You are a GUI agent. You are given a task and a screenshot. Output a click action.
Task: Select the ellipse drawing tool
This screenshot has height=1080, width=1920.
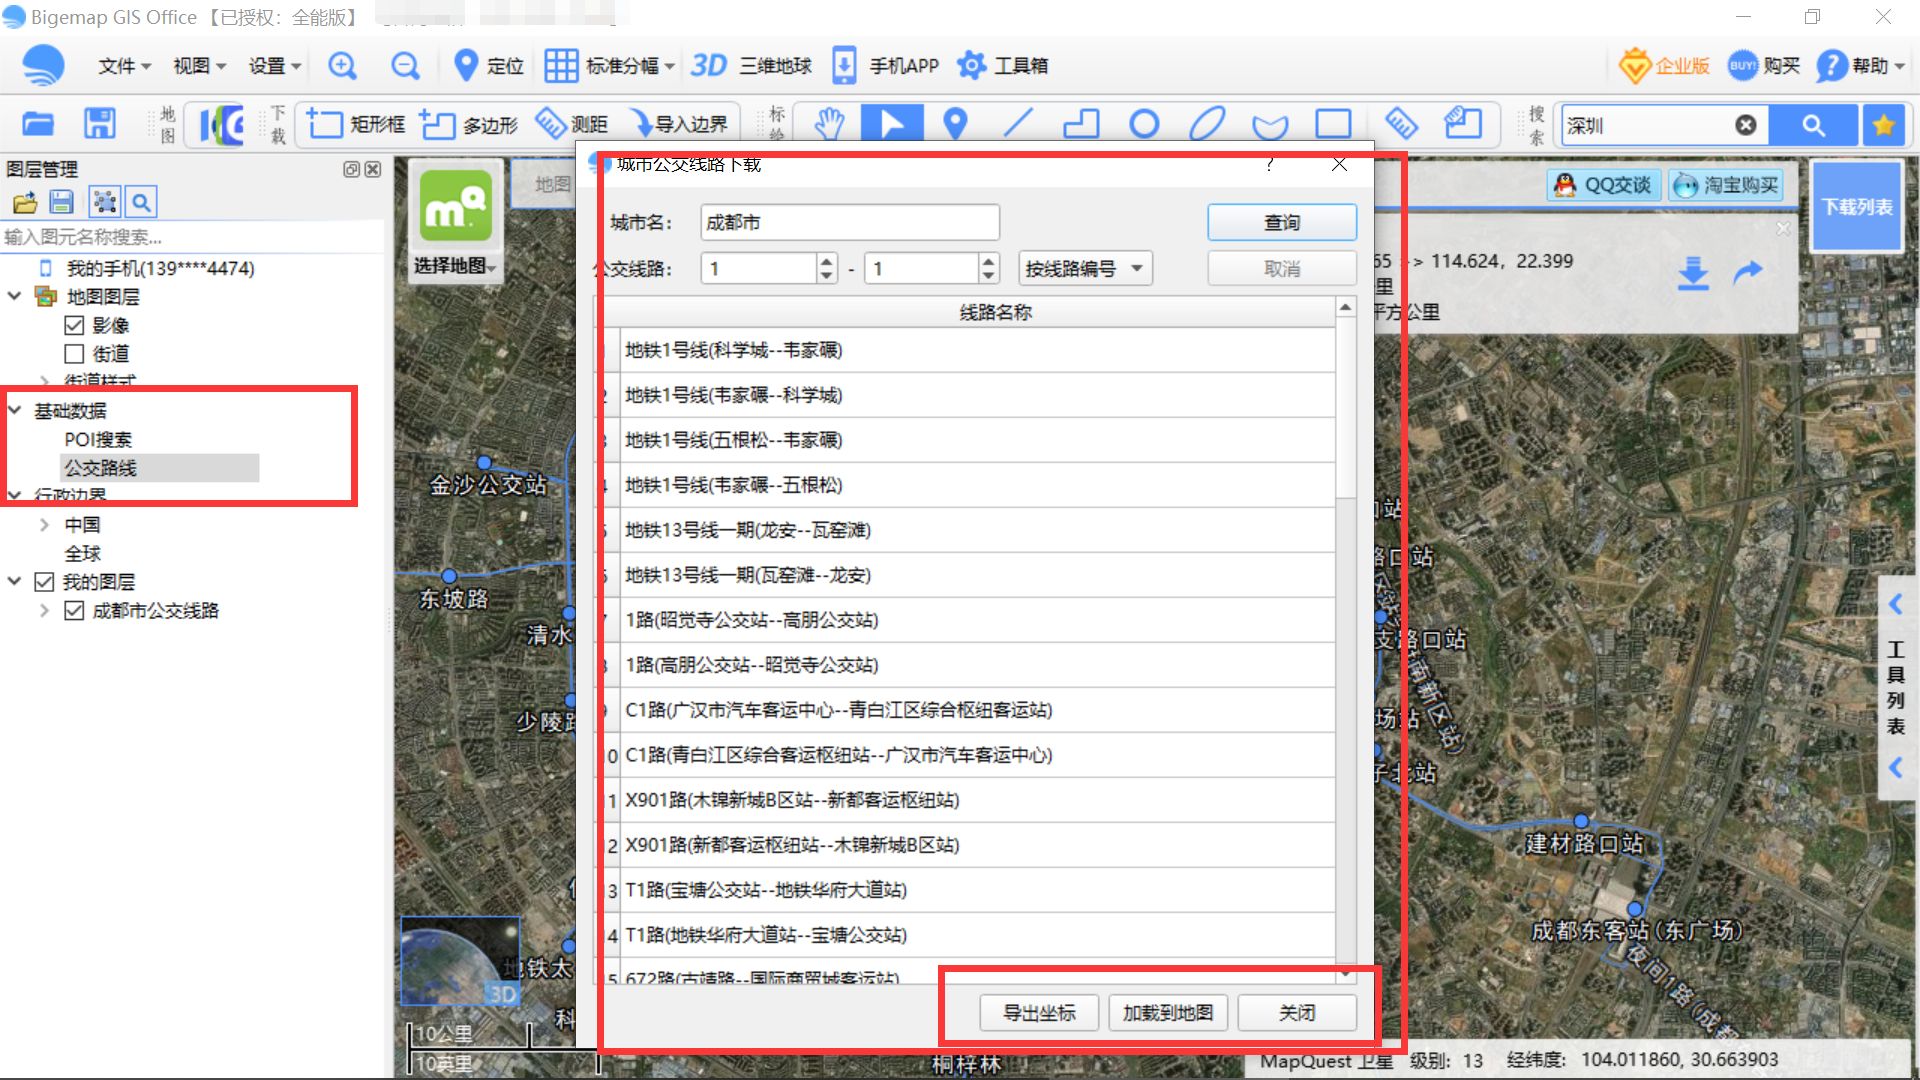pyautogui.click(x=1207, y=124)
